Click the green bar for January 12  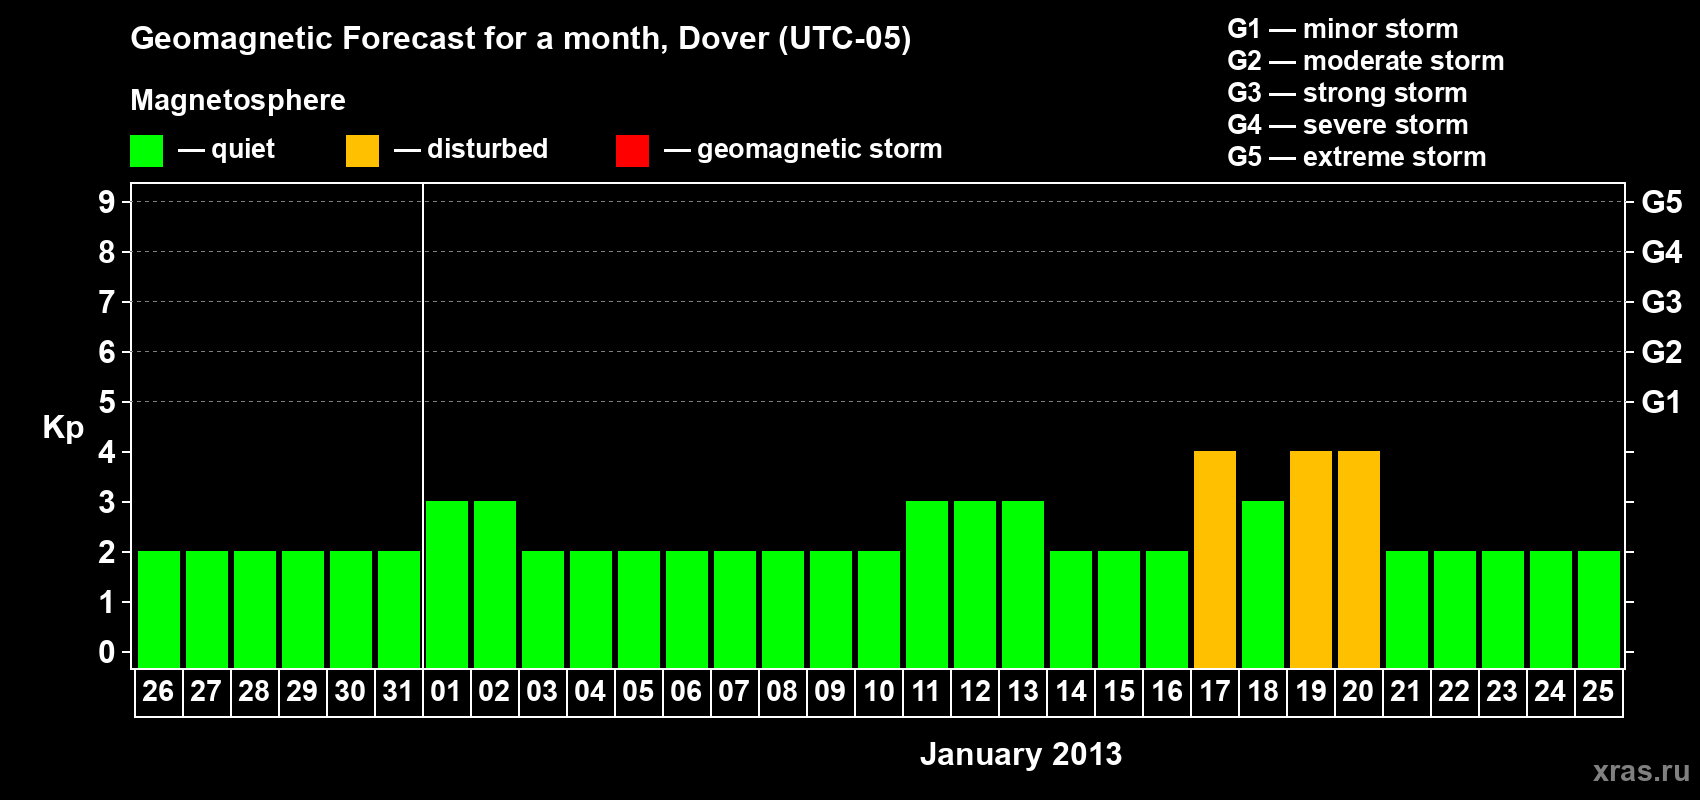975,584
